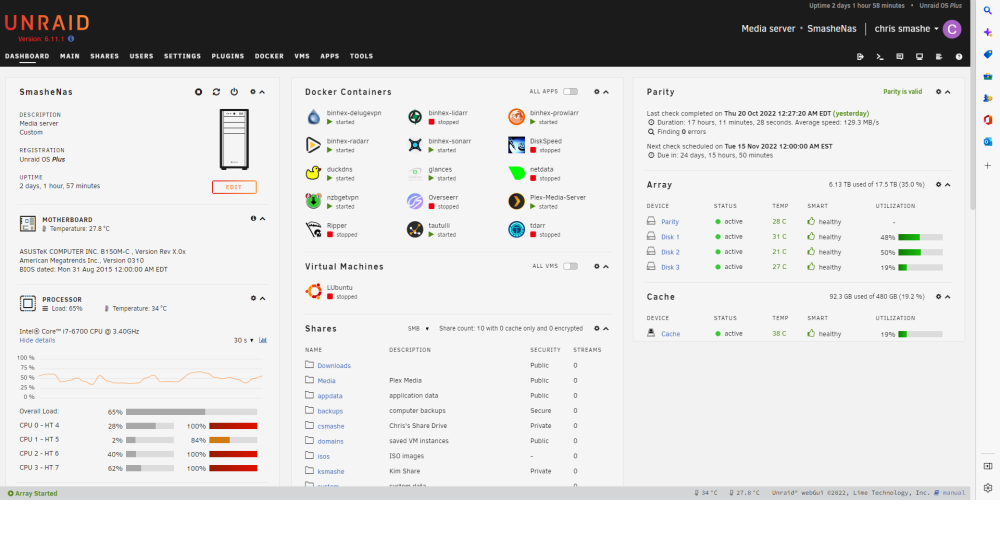Click the binhex-prowlarr container icon
The image size is (1000, 538).
tap(516, 117)
